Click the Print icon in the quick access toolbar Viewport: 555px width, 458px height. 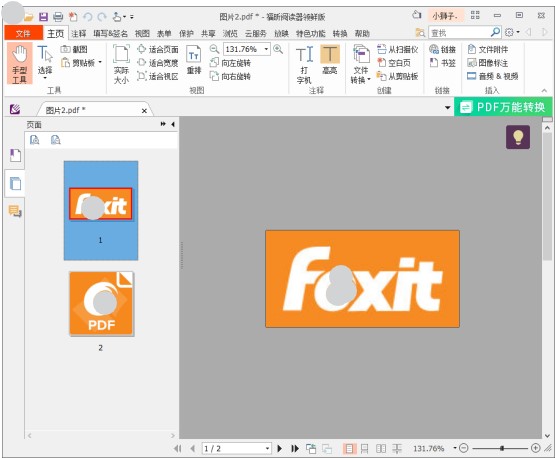point(58,17)
